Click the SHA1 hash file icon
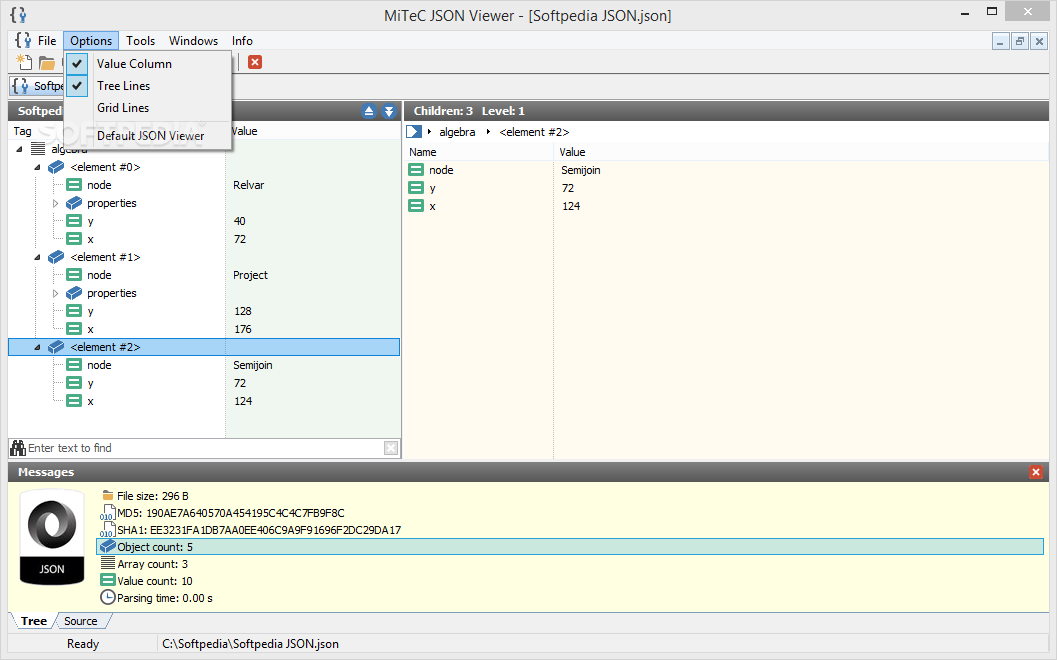The width and height of the screenshot is (1057, 660). tap(108, 530)
